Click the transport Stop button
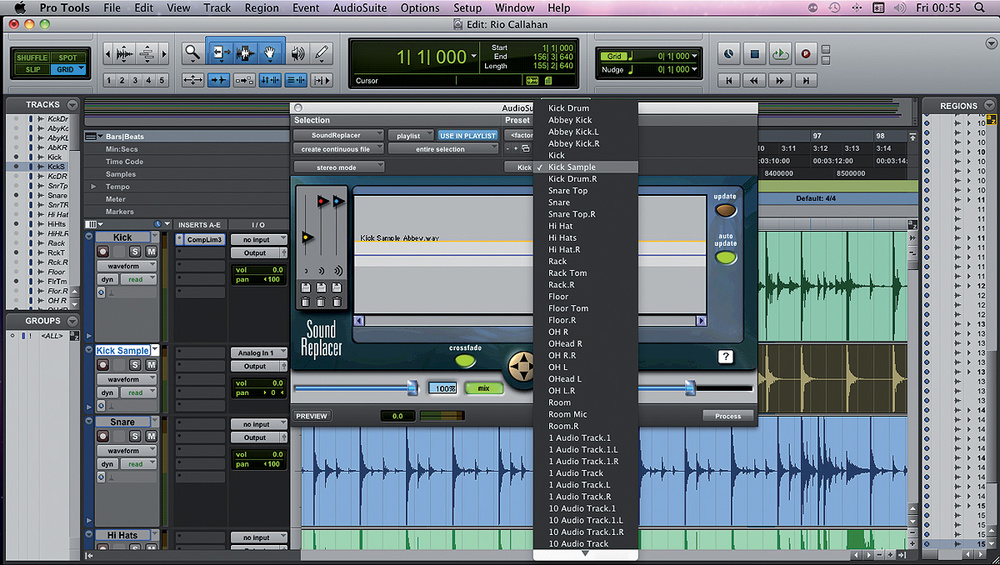Image resolution: width=1000 pixels, height=565 pixels. [754, 54]
